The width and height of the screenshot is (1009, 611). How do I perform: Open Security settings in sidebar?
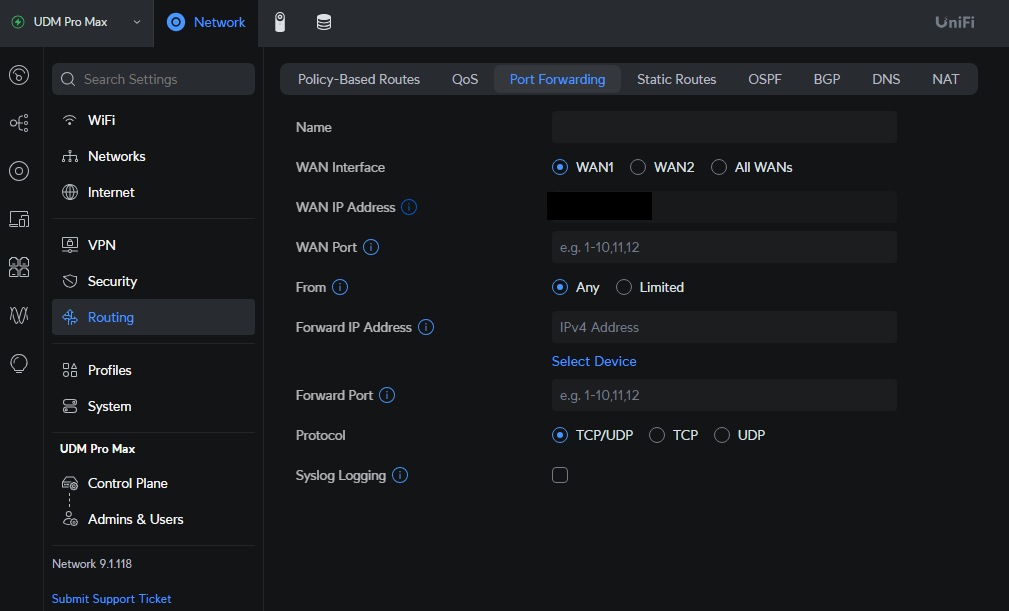click(x=153, y=281)
